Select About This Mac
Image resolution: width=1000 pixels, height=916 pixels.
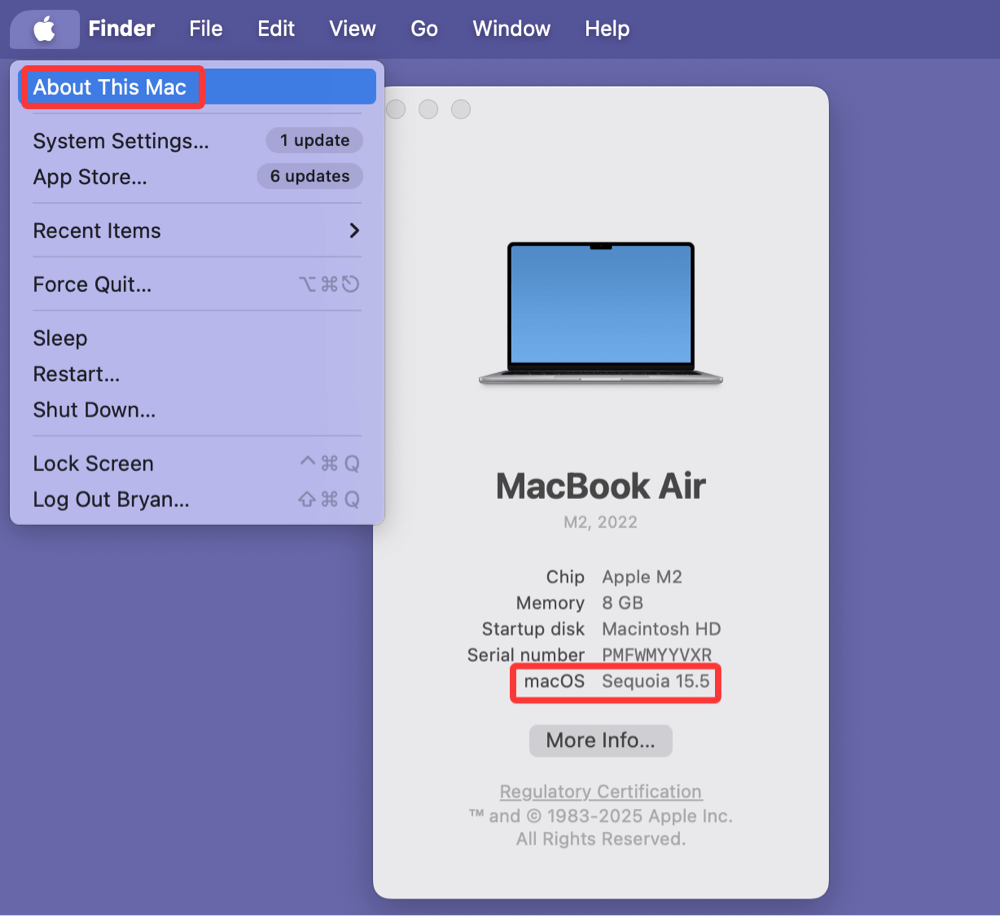198,87
